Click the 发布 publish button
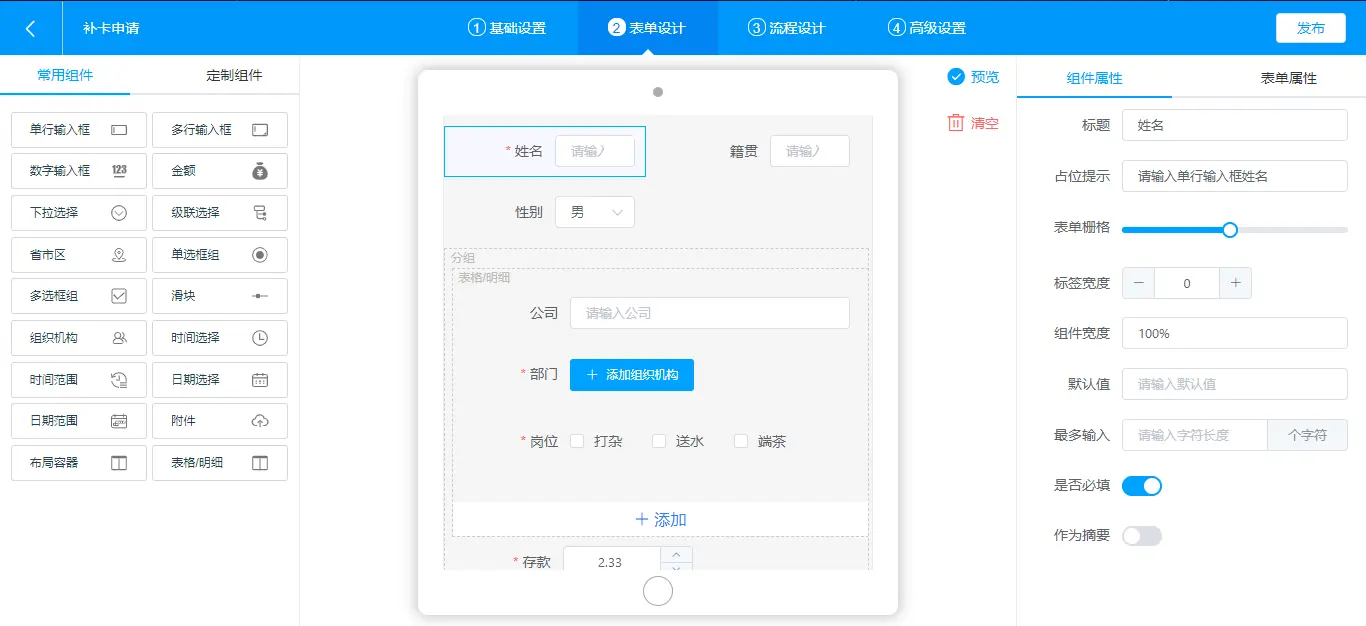The width and height of the screenshot is (1366, 626). [x=1310, y=28]
